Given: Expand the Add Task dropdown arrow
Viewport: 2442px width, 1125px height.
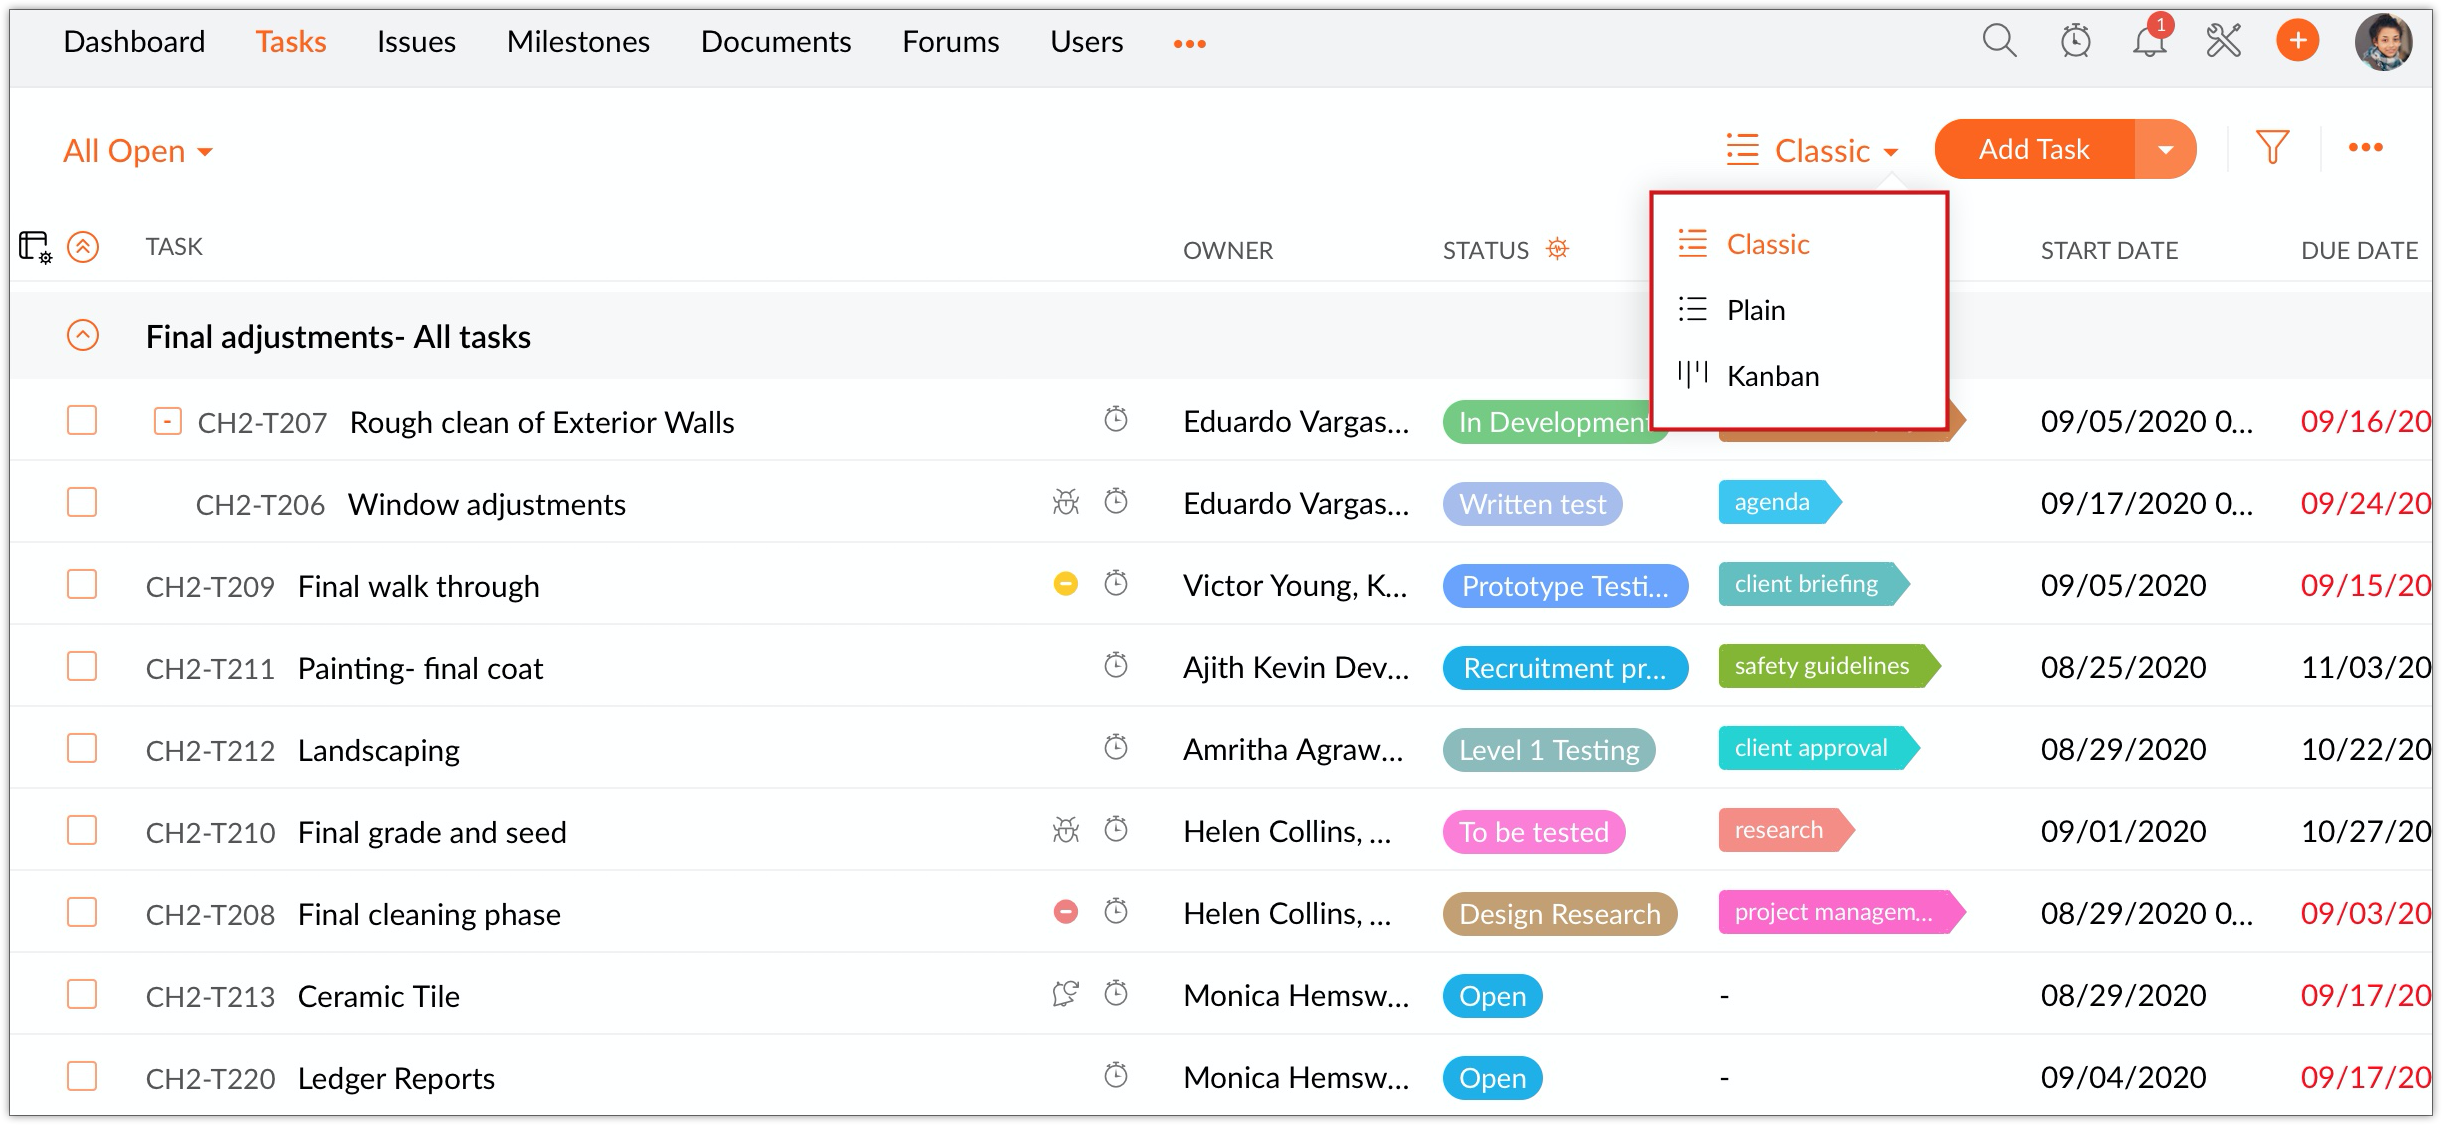Looking at the screenshot, I should coord(2165,150).
